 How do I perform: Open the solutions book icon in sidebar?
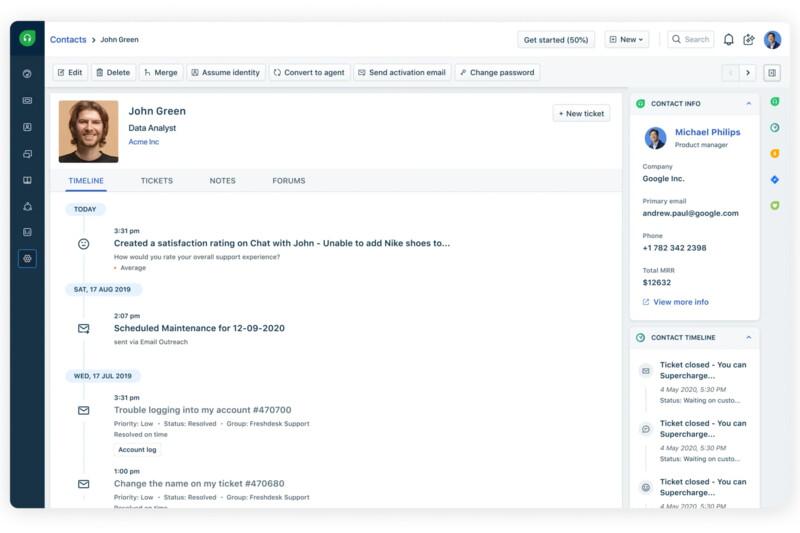click(27, 180)
